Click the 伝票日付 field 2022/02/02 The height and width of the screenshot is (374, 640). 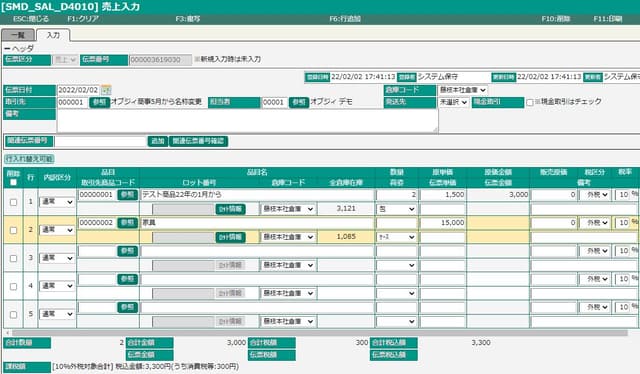78,90
